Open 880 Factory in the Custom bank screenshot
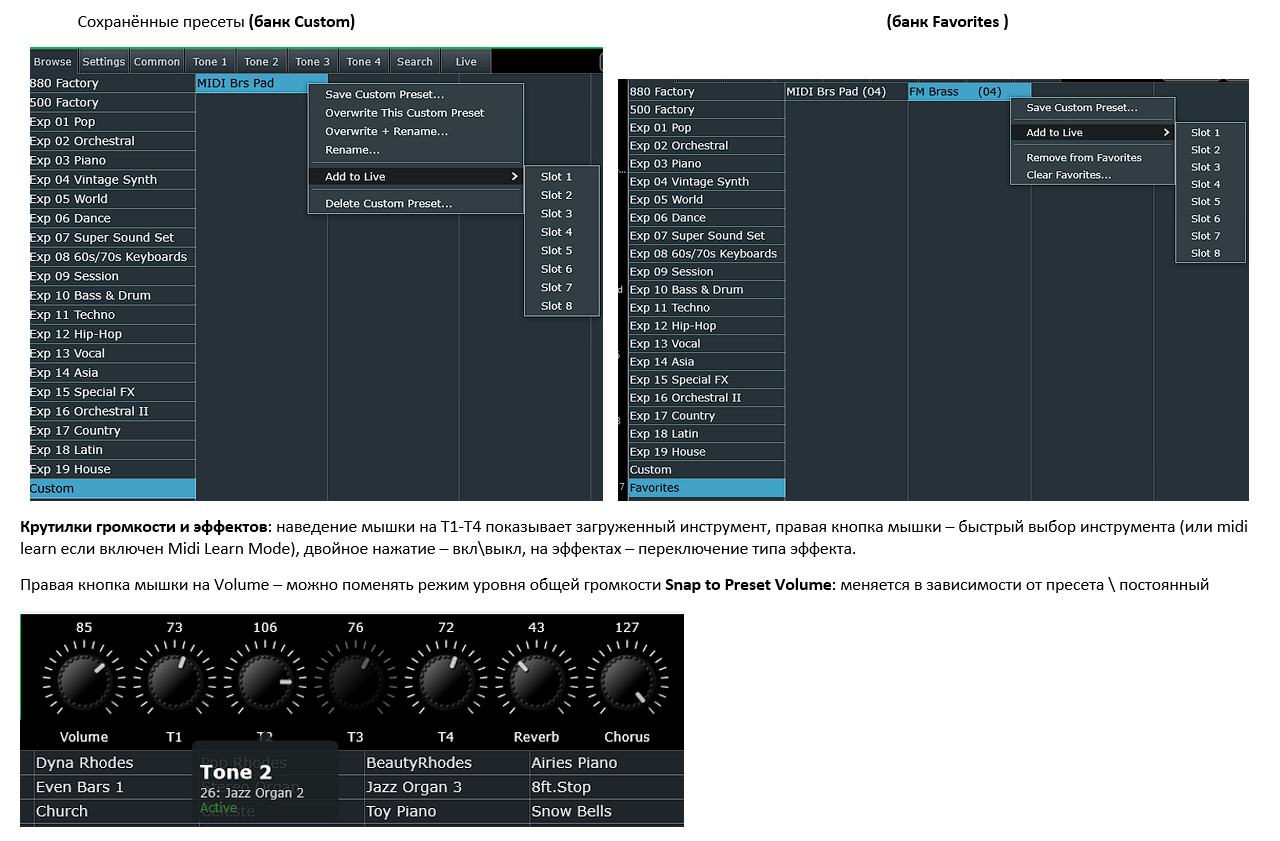1280x841 pixels. click(113, 84)
